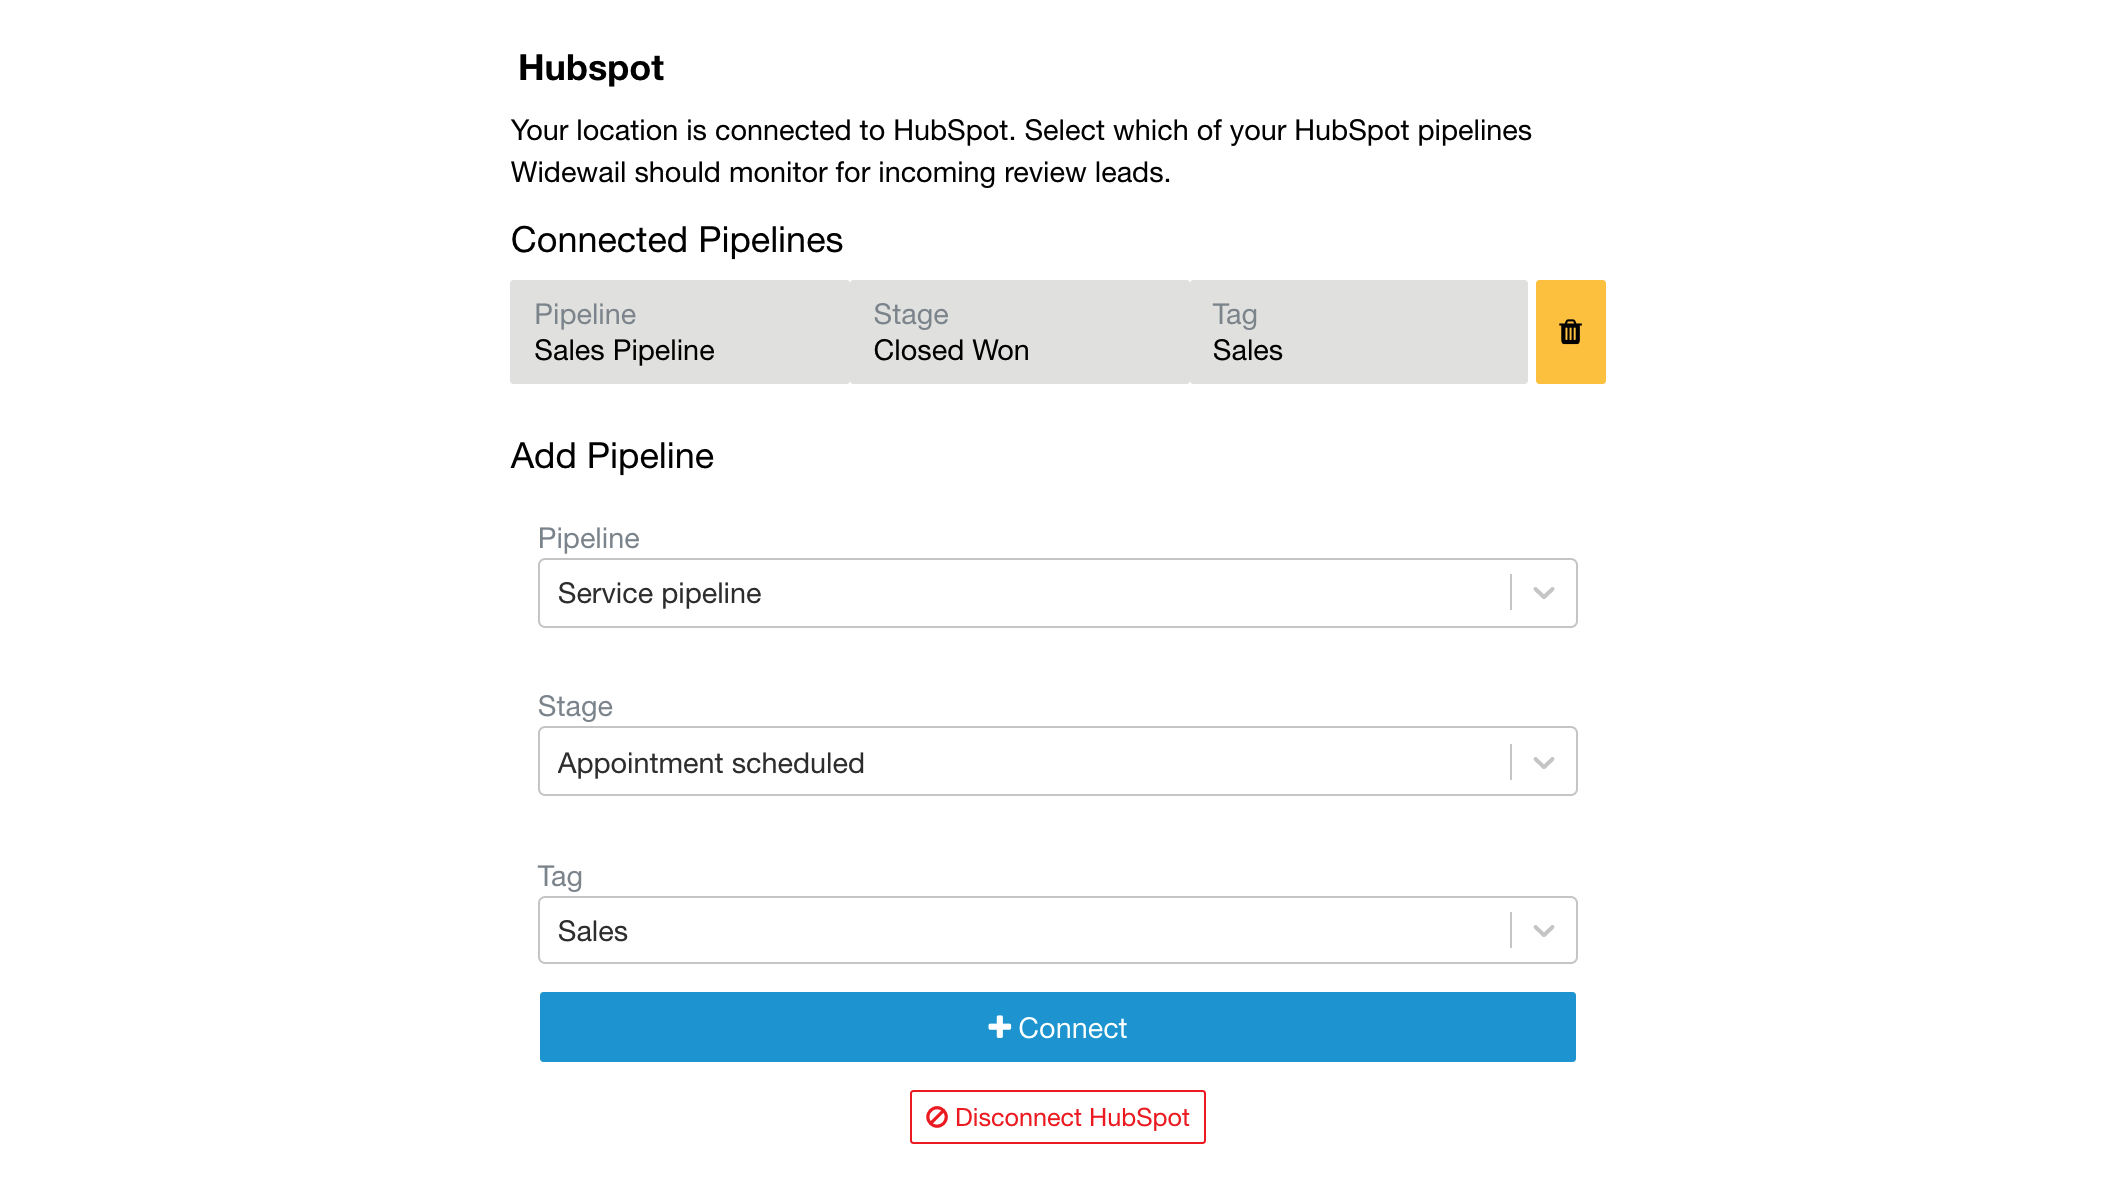Click the 'Connected Pipelines' section heading
This screenshot has width=2115, height=1189.
[677, 240]
